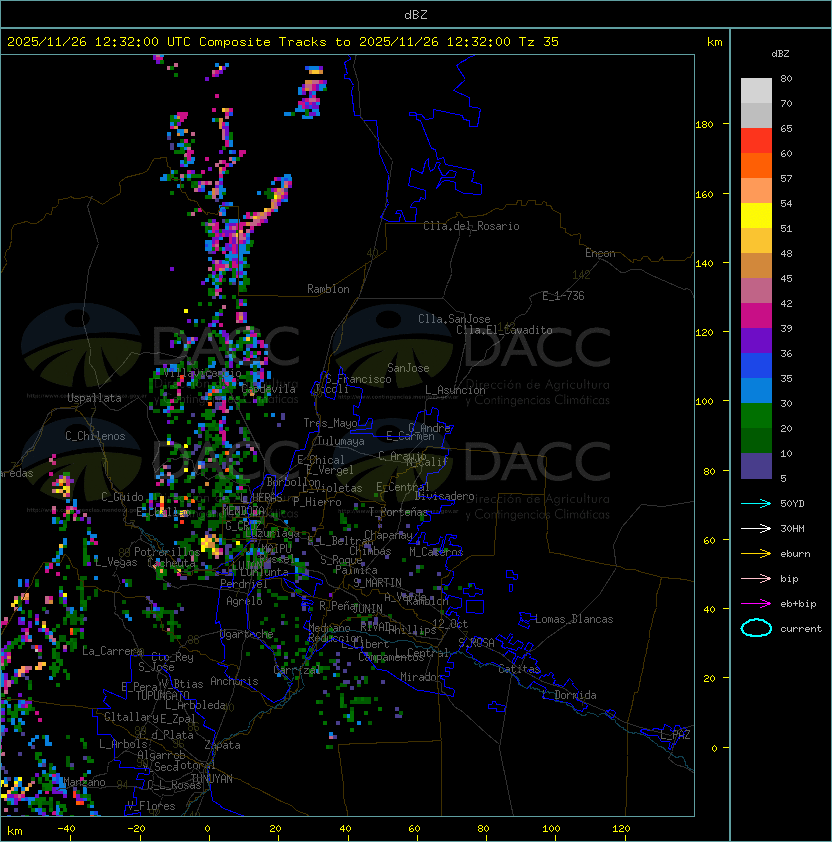This screenshot has width=832, height=842.
Task: Click the 'km' unit label at bottom left
Action: pos(15,831)
